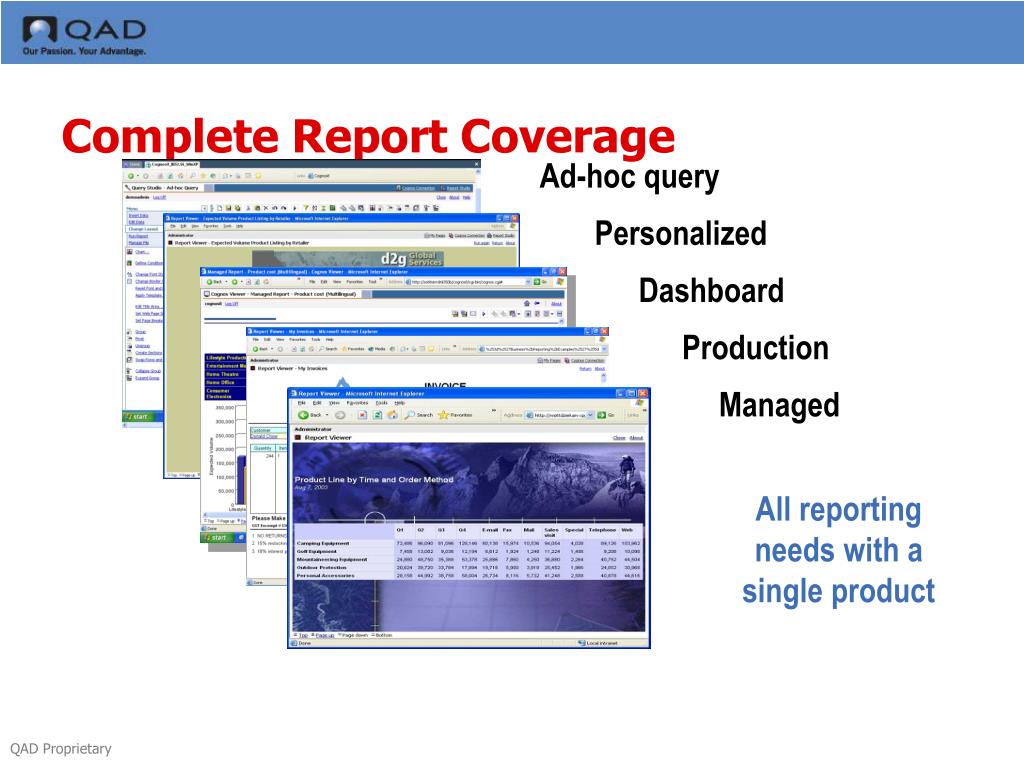Click the About link in front Report Viewer
This screenshot has height=768, width=1024.
click(x=636, y=438)
